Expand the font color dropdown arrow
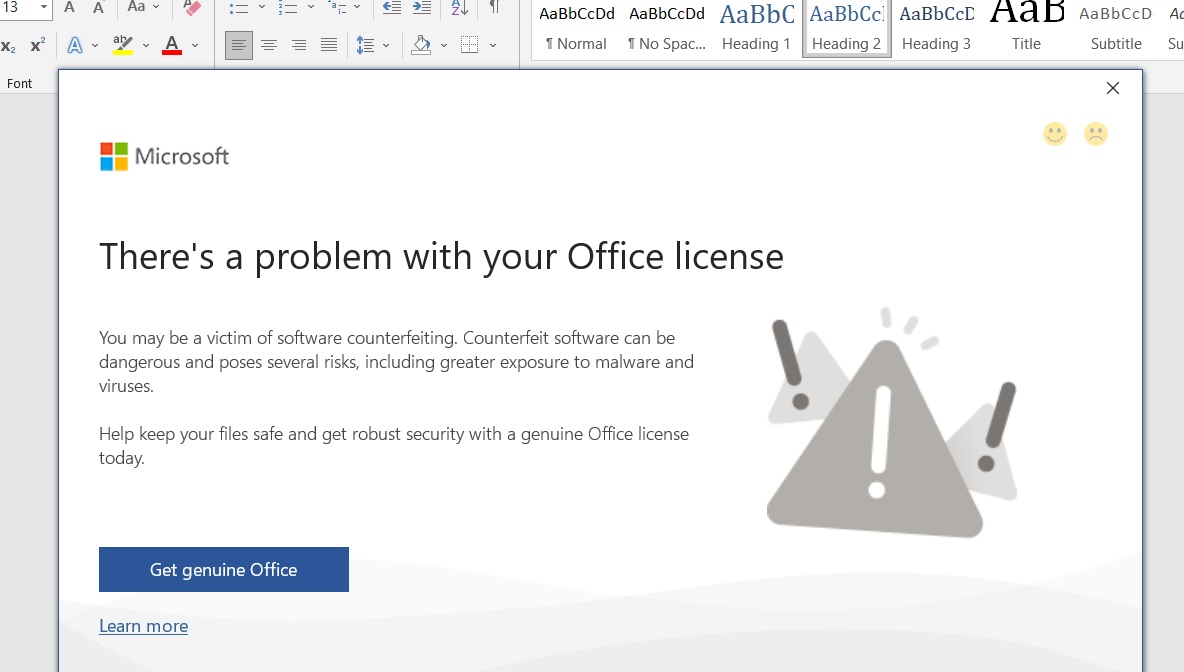 [195, 45]
